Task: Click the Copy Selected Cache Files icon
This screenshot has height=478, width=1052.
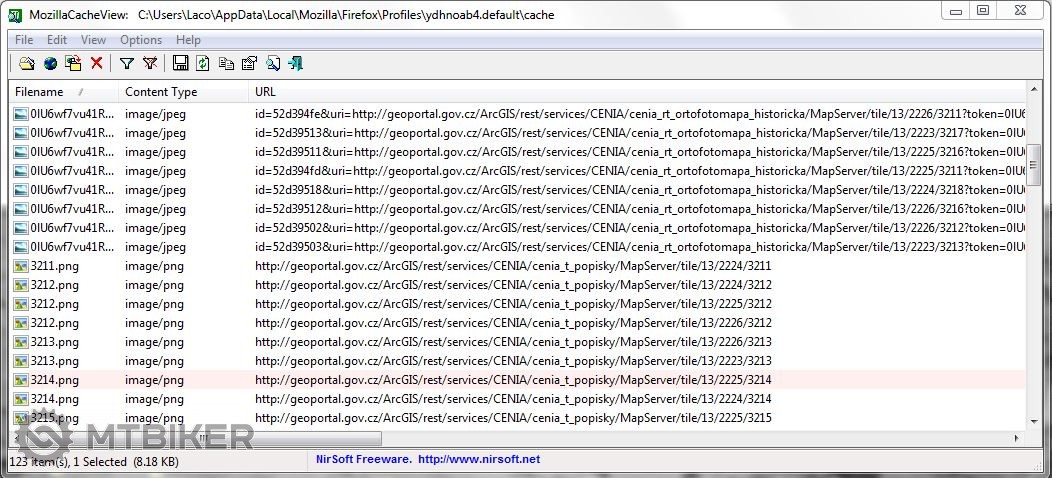Action: pyautogui.click(x=73, y=64)
